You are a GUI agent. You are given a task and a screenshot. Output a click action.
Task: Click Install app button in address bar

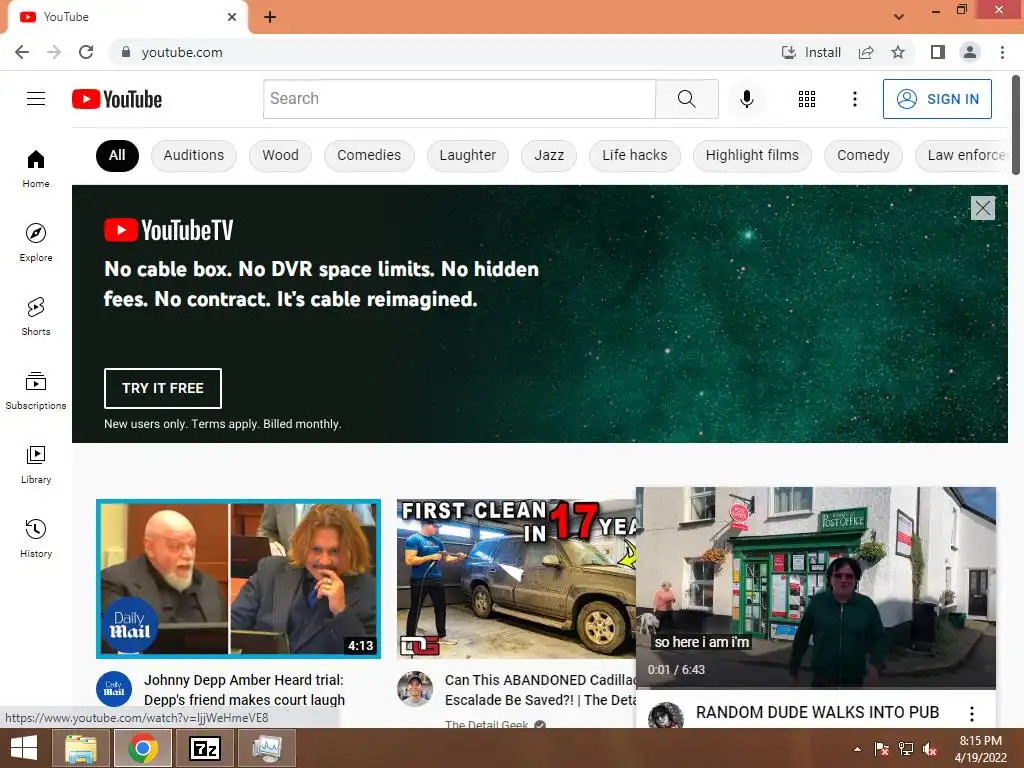(811, 52)
